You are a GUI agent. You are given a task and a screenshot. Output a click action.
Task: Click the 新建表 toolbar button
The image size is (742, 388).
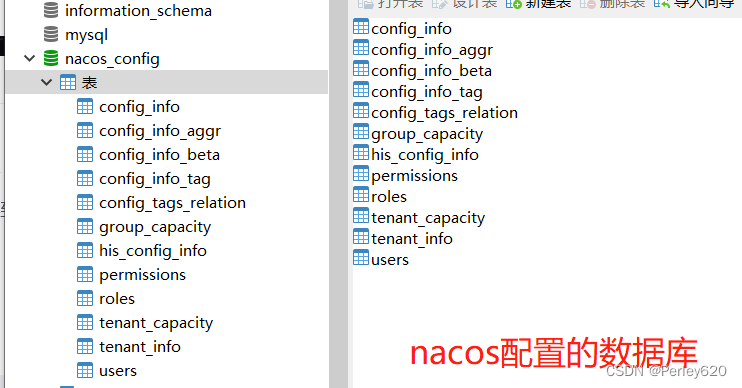[x=539, y=4]
